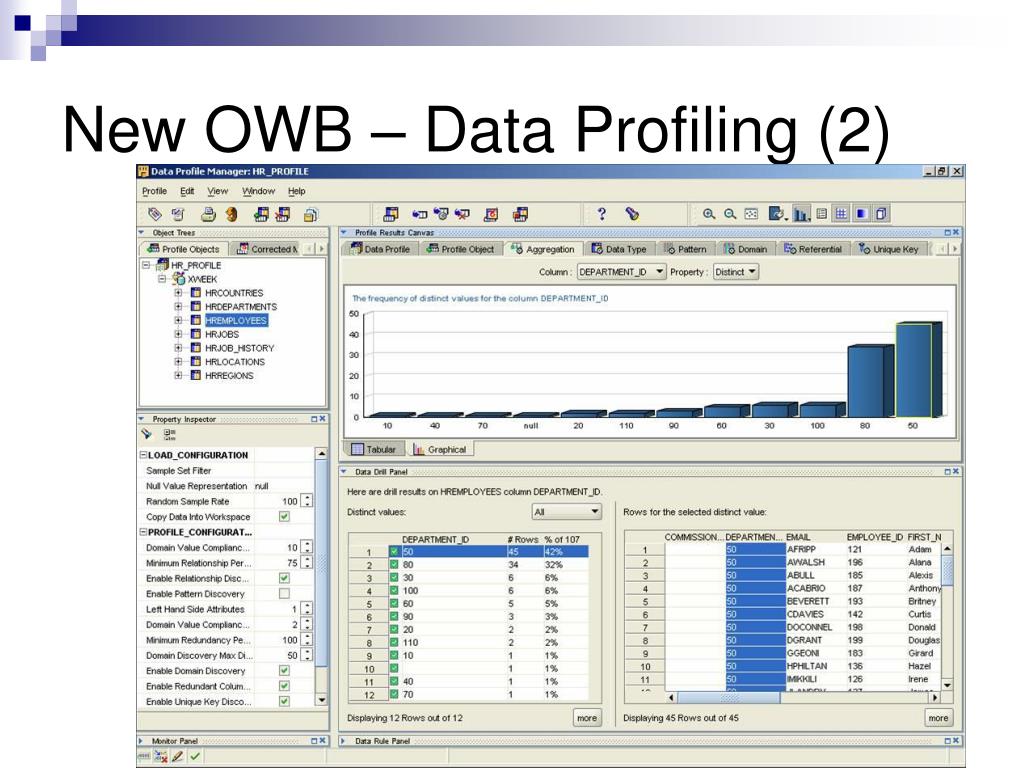Expand the HRCOUNTRIES tree node

click(x=178, y=293)
